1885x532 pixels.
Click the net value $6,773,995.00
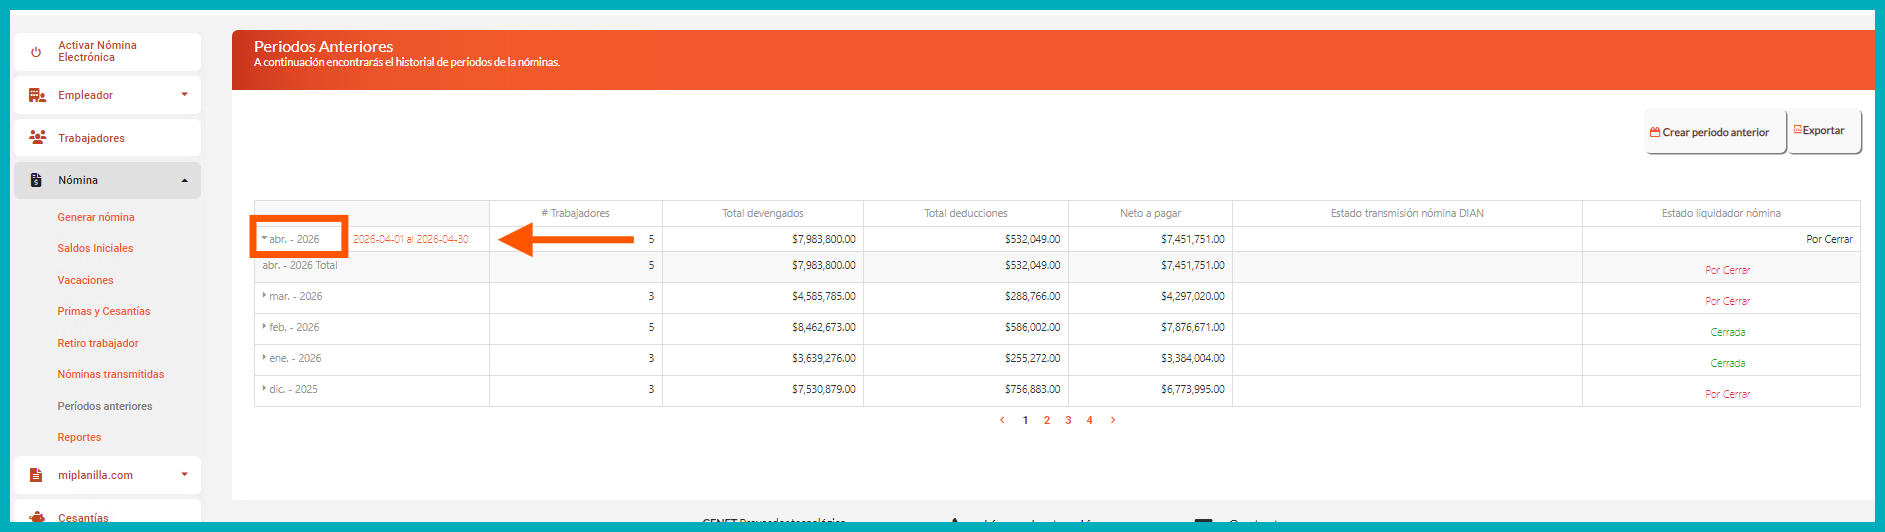click(x=1193, y=389)
